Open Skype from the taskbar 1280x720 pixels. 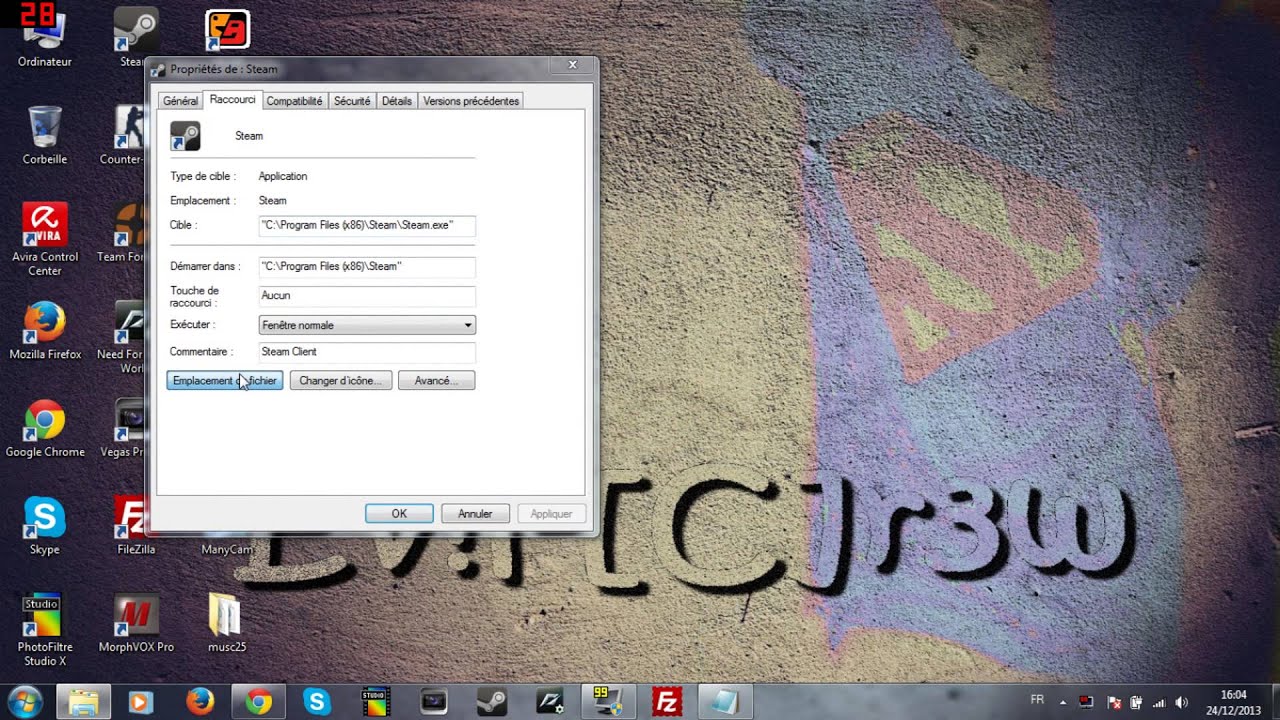click(317, 702)
